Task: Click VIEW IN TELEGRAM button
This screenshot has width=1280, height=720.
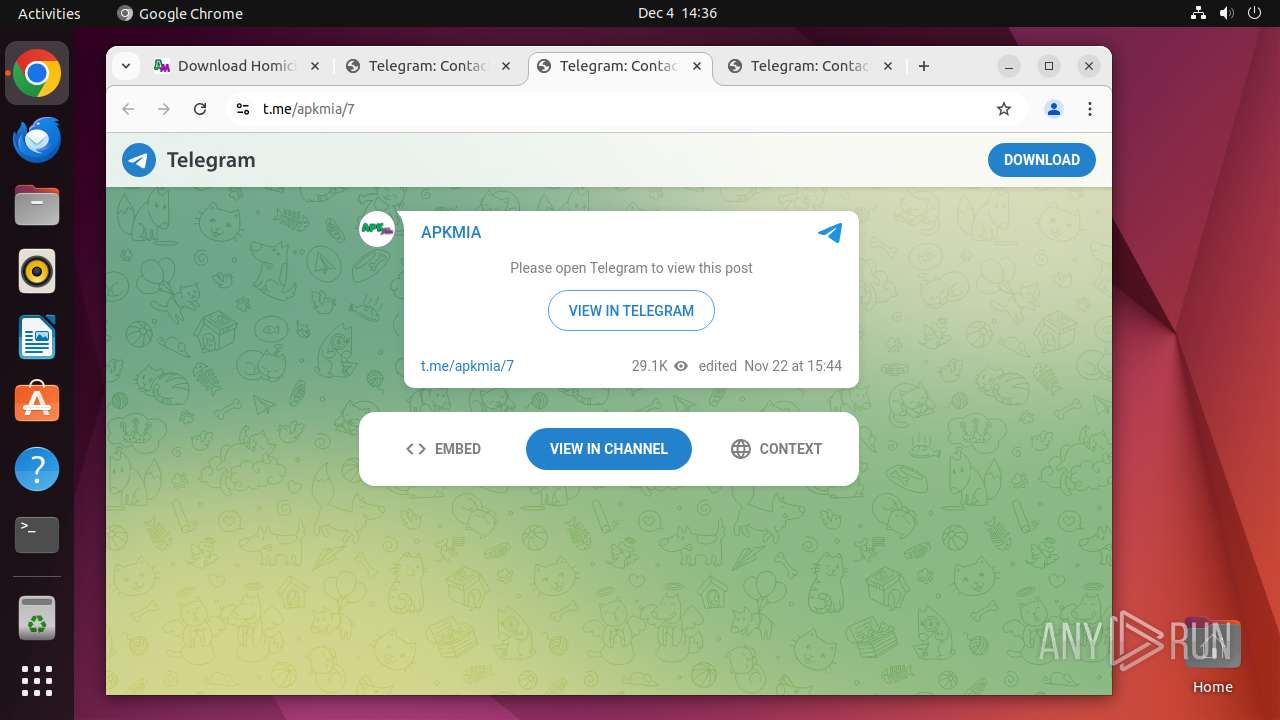Action: click(631, 311)
